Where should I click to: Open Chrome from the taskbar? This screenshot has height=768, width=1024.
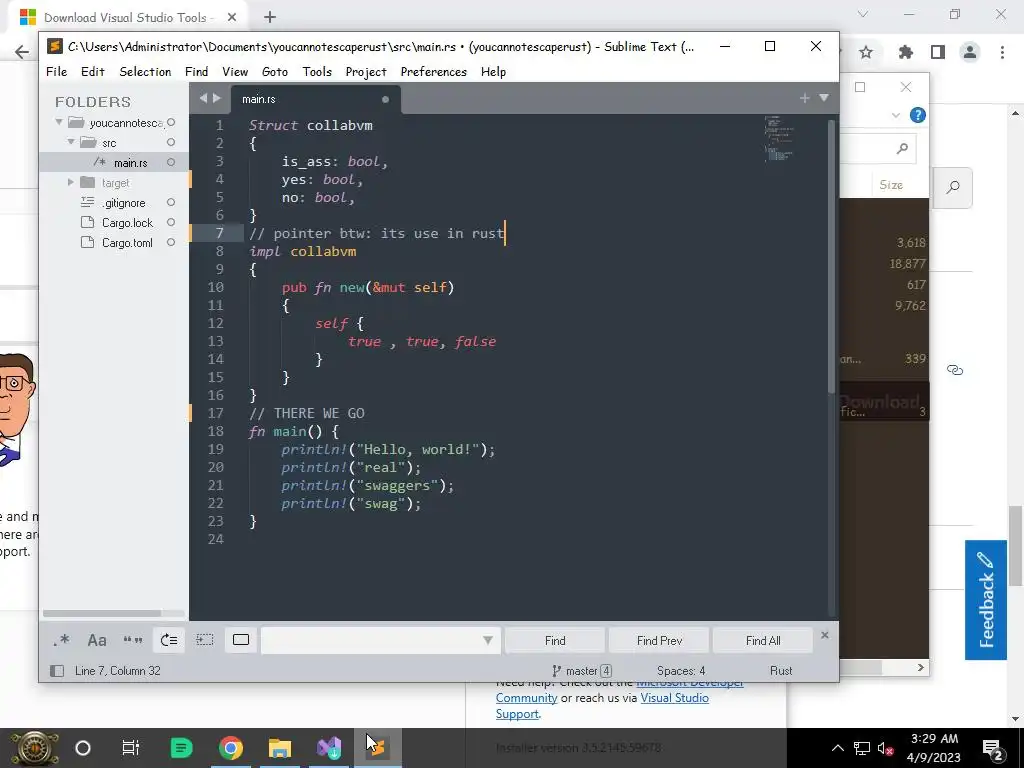tap(231, 748)
